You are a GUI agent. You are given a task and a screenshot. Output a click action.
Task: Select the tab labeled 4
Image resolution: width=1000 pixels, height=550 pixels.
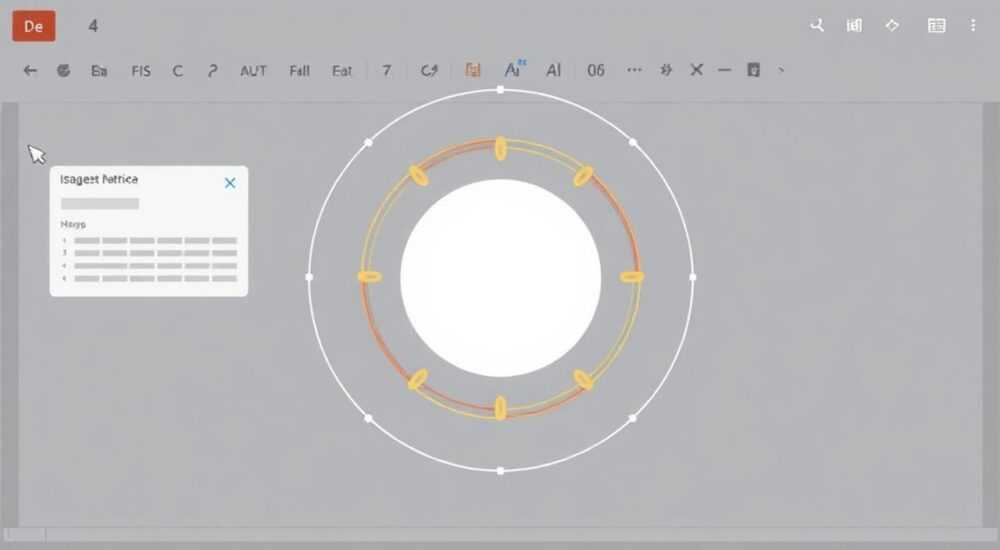click(x=93, y=26)
